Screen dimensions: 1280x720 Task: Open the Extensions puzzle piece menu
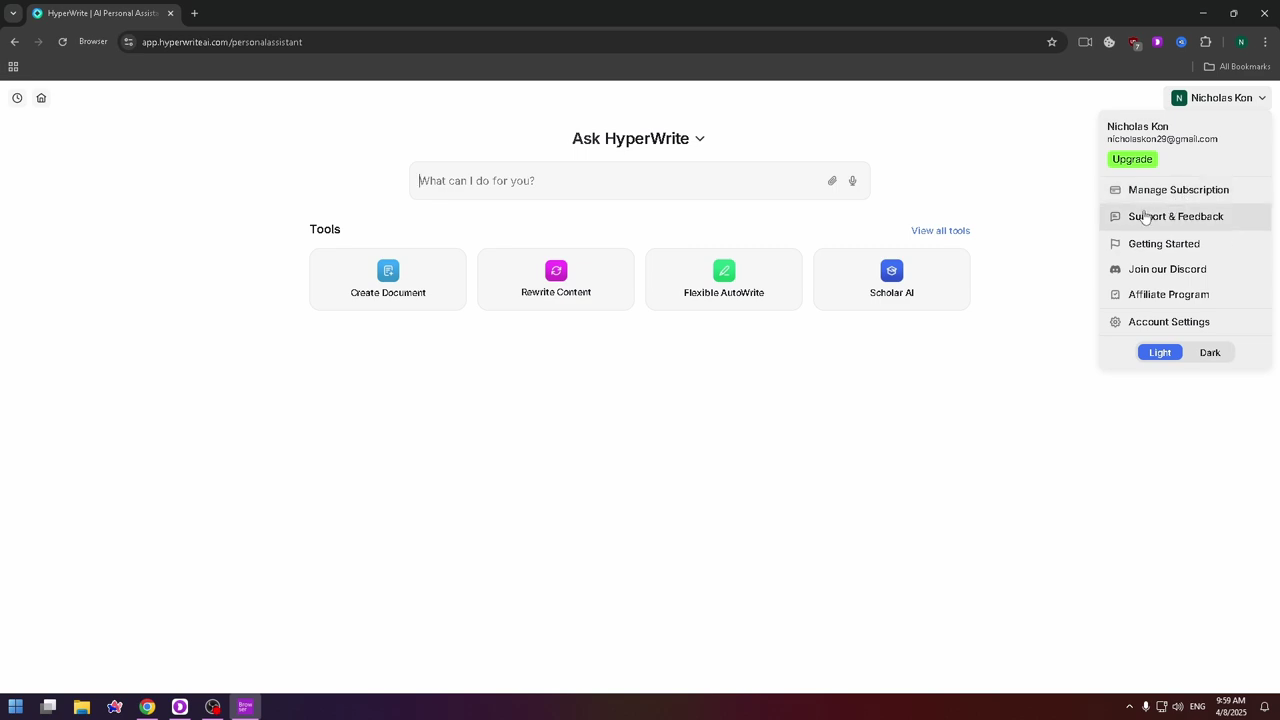click(1205, 42)
